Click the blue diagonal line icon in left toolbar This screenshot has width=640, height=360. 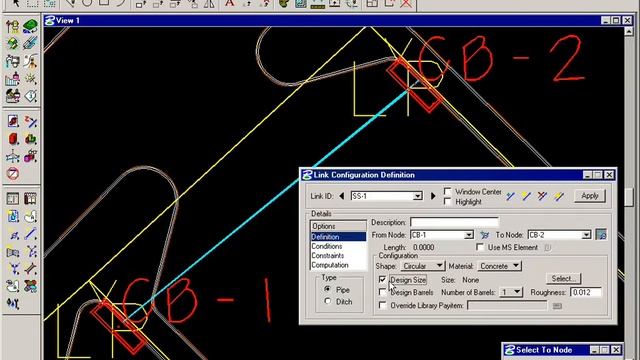click(x=30, y=234)
